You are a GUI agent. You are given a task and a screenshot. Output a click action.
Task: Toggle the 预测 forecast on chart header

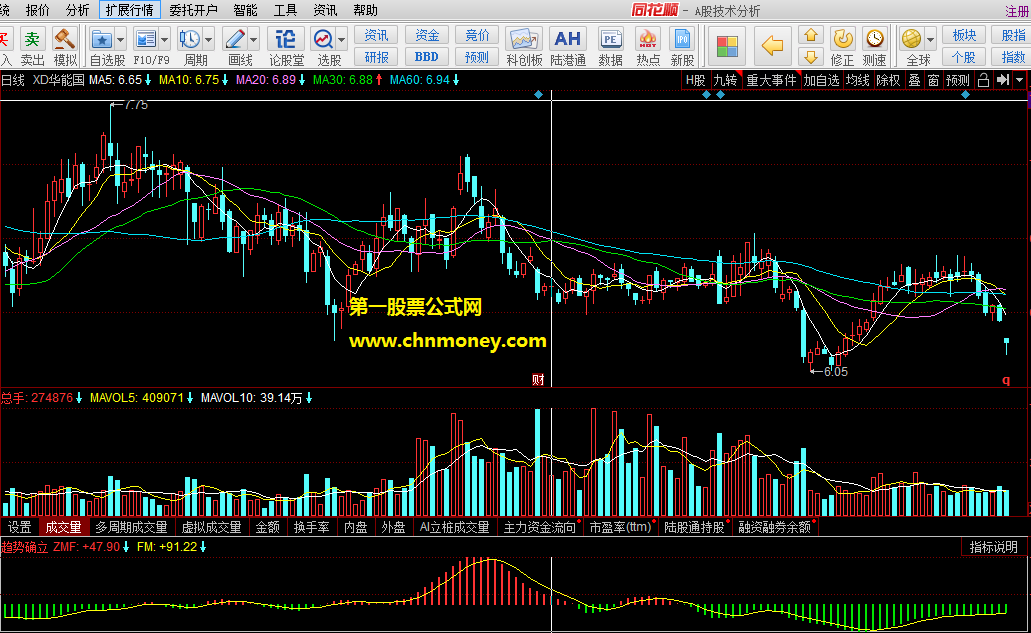click(x=957, y=80)
